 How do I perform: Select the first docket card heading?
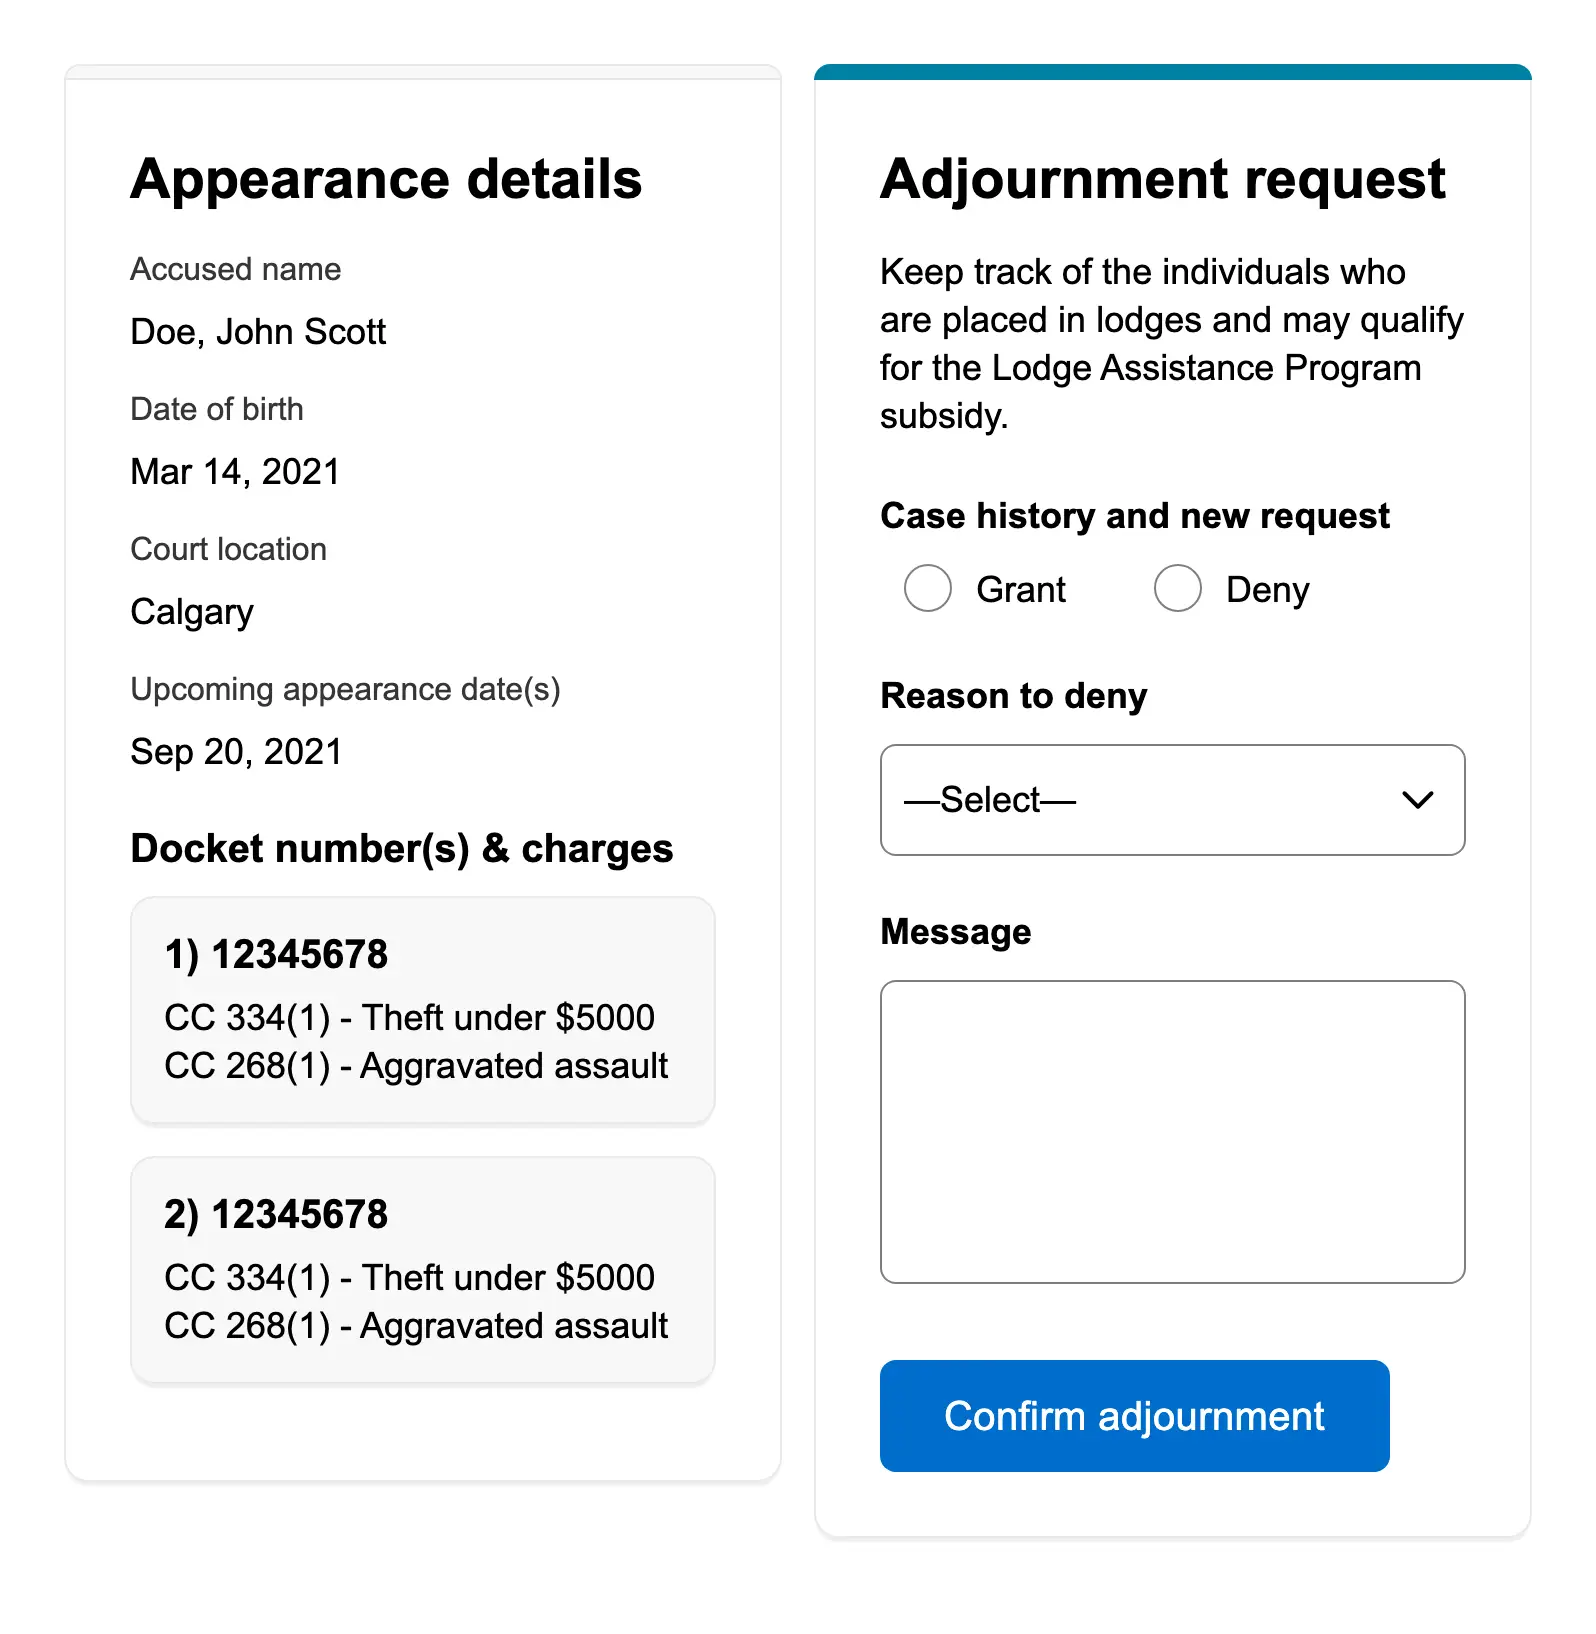pos(276,954)
